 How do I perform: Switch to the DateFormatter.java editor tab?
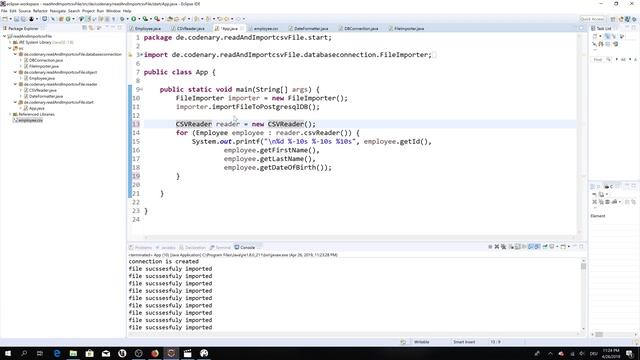point(311,29)
